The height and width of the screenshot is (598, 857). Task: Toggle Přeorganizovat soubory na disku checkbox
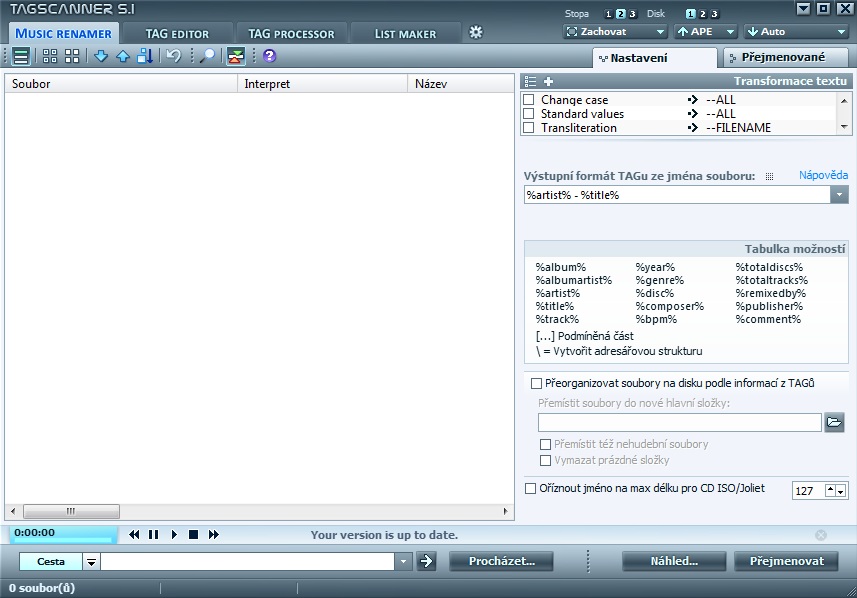536,383
